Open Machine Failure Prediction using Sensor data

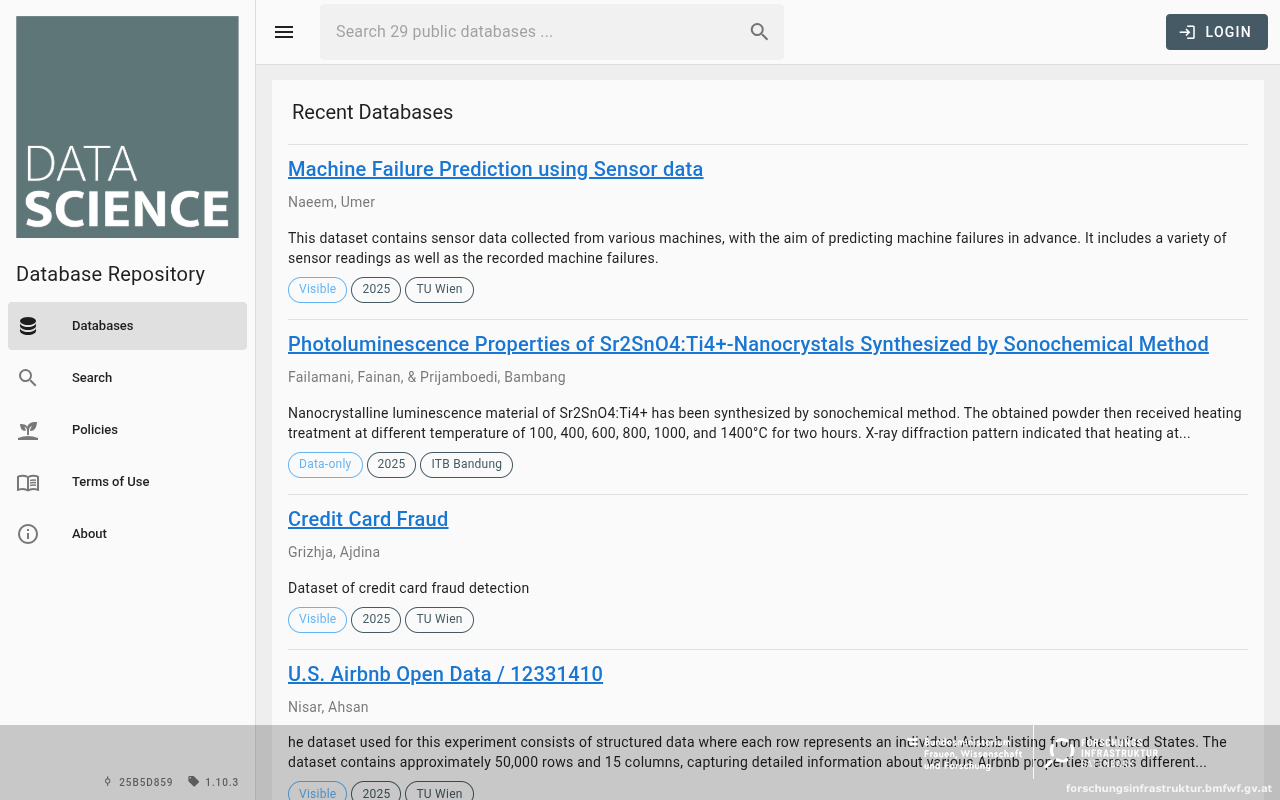coord(495,169)
